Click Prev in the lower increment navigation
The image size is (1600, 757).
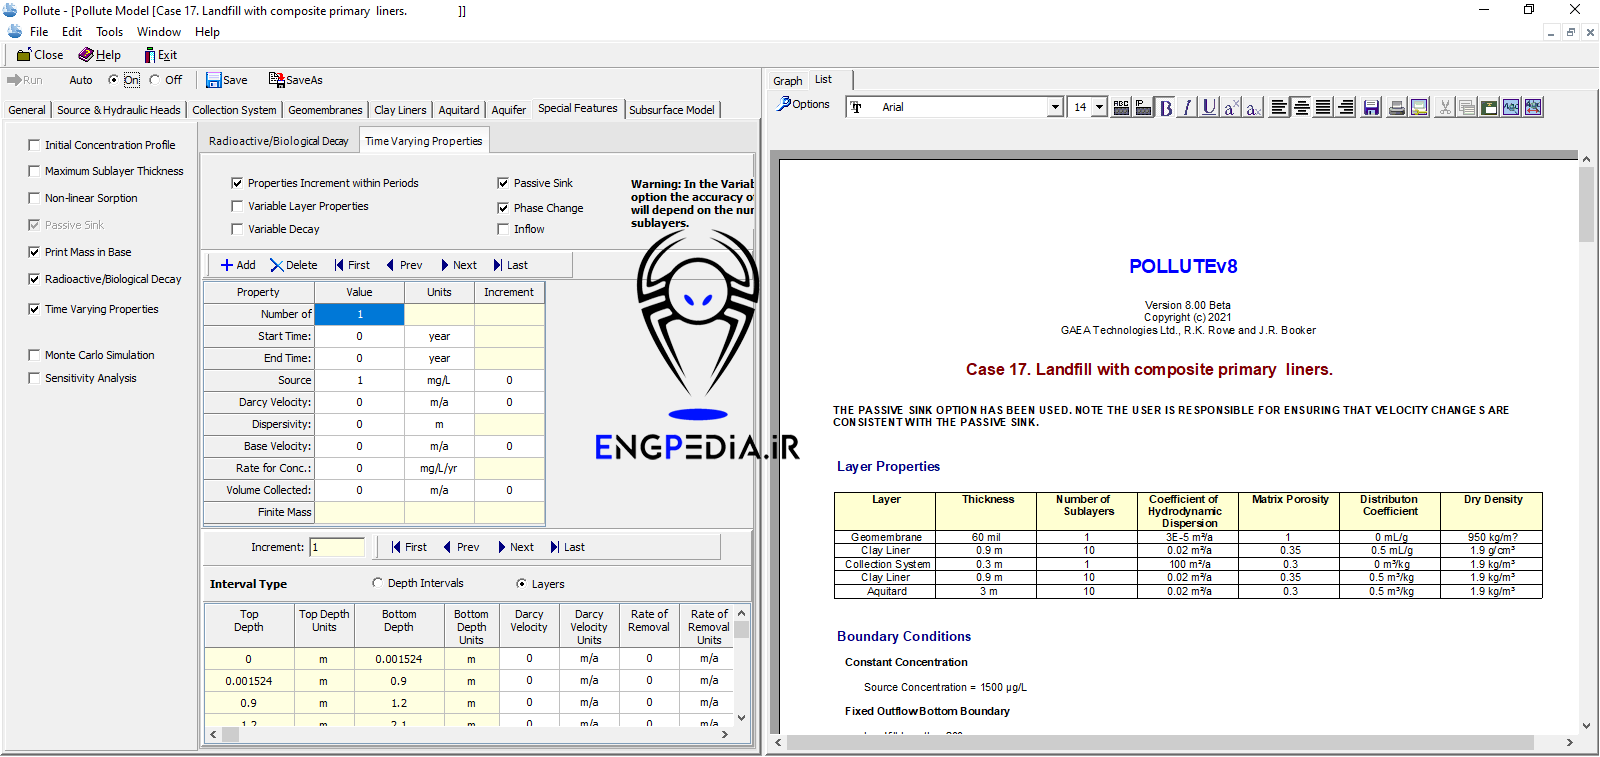point(460,547)
